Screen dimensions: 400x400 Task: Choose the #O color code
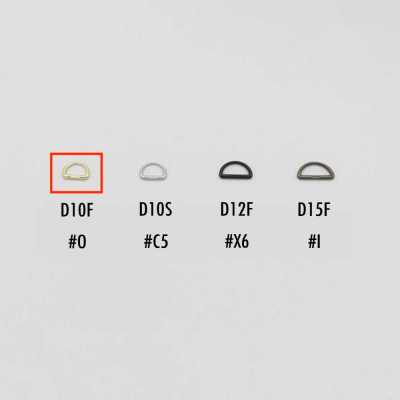[x=77, y=242]
